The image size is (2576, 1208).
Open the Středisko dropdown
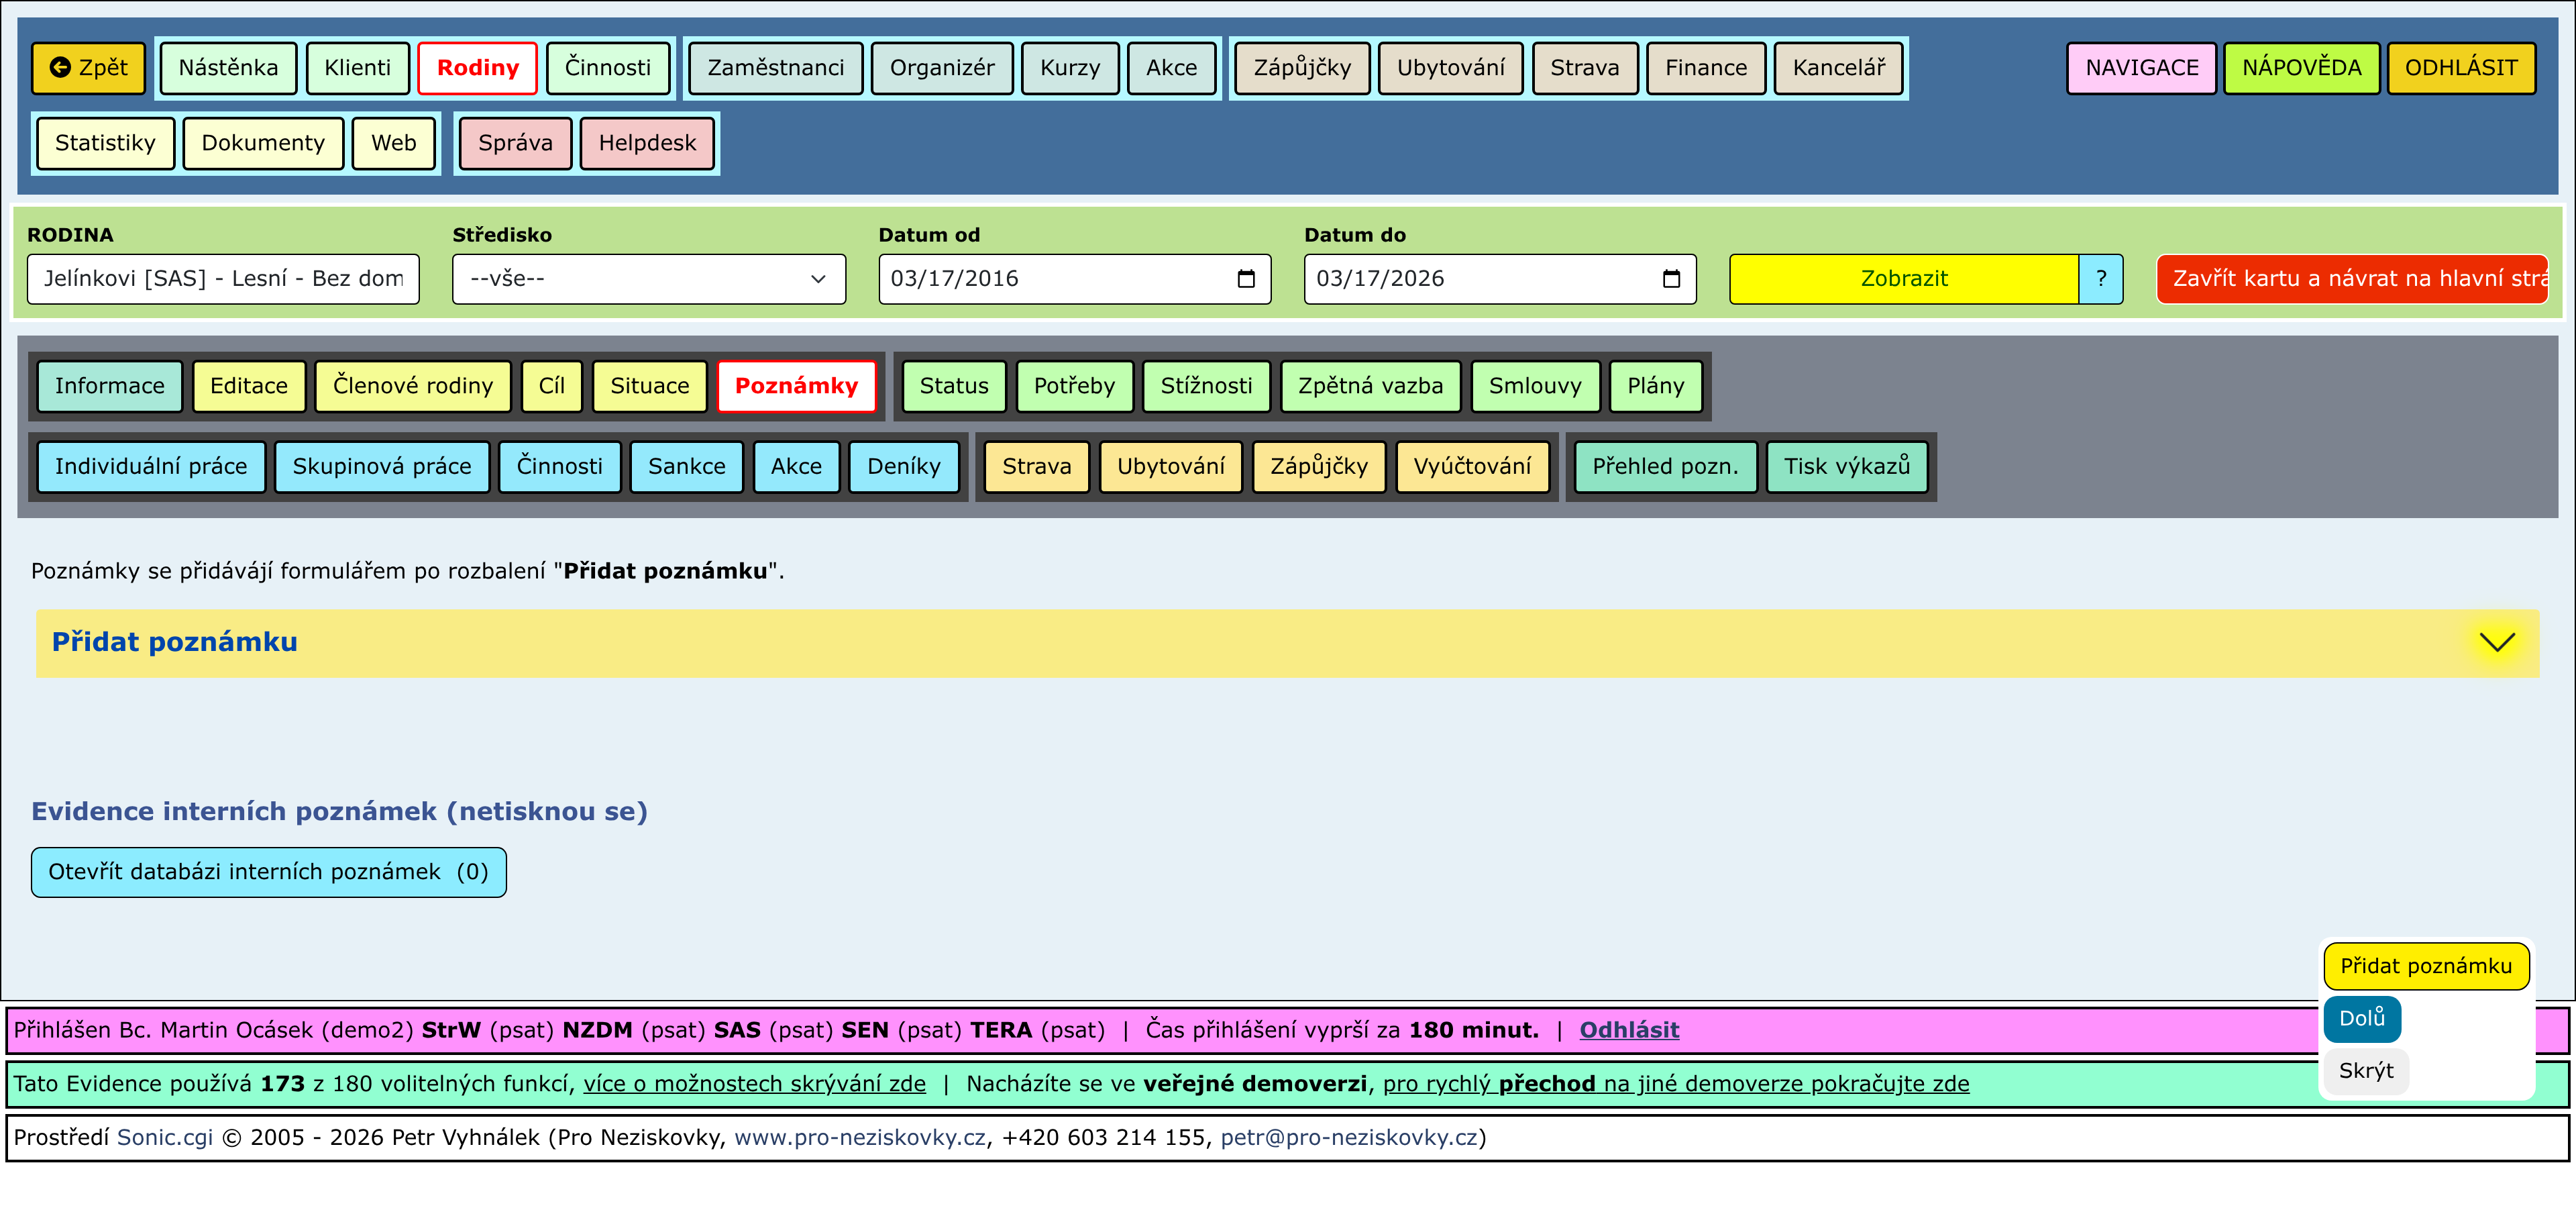point(648,279)
